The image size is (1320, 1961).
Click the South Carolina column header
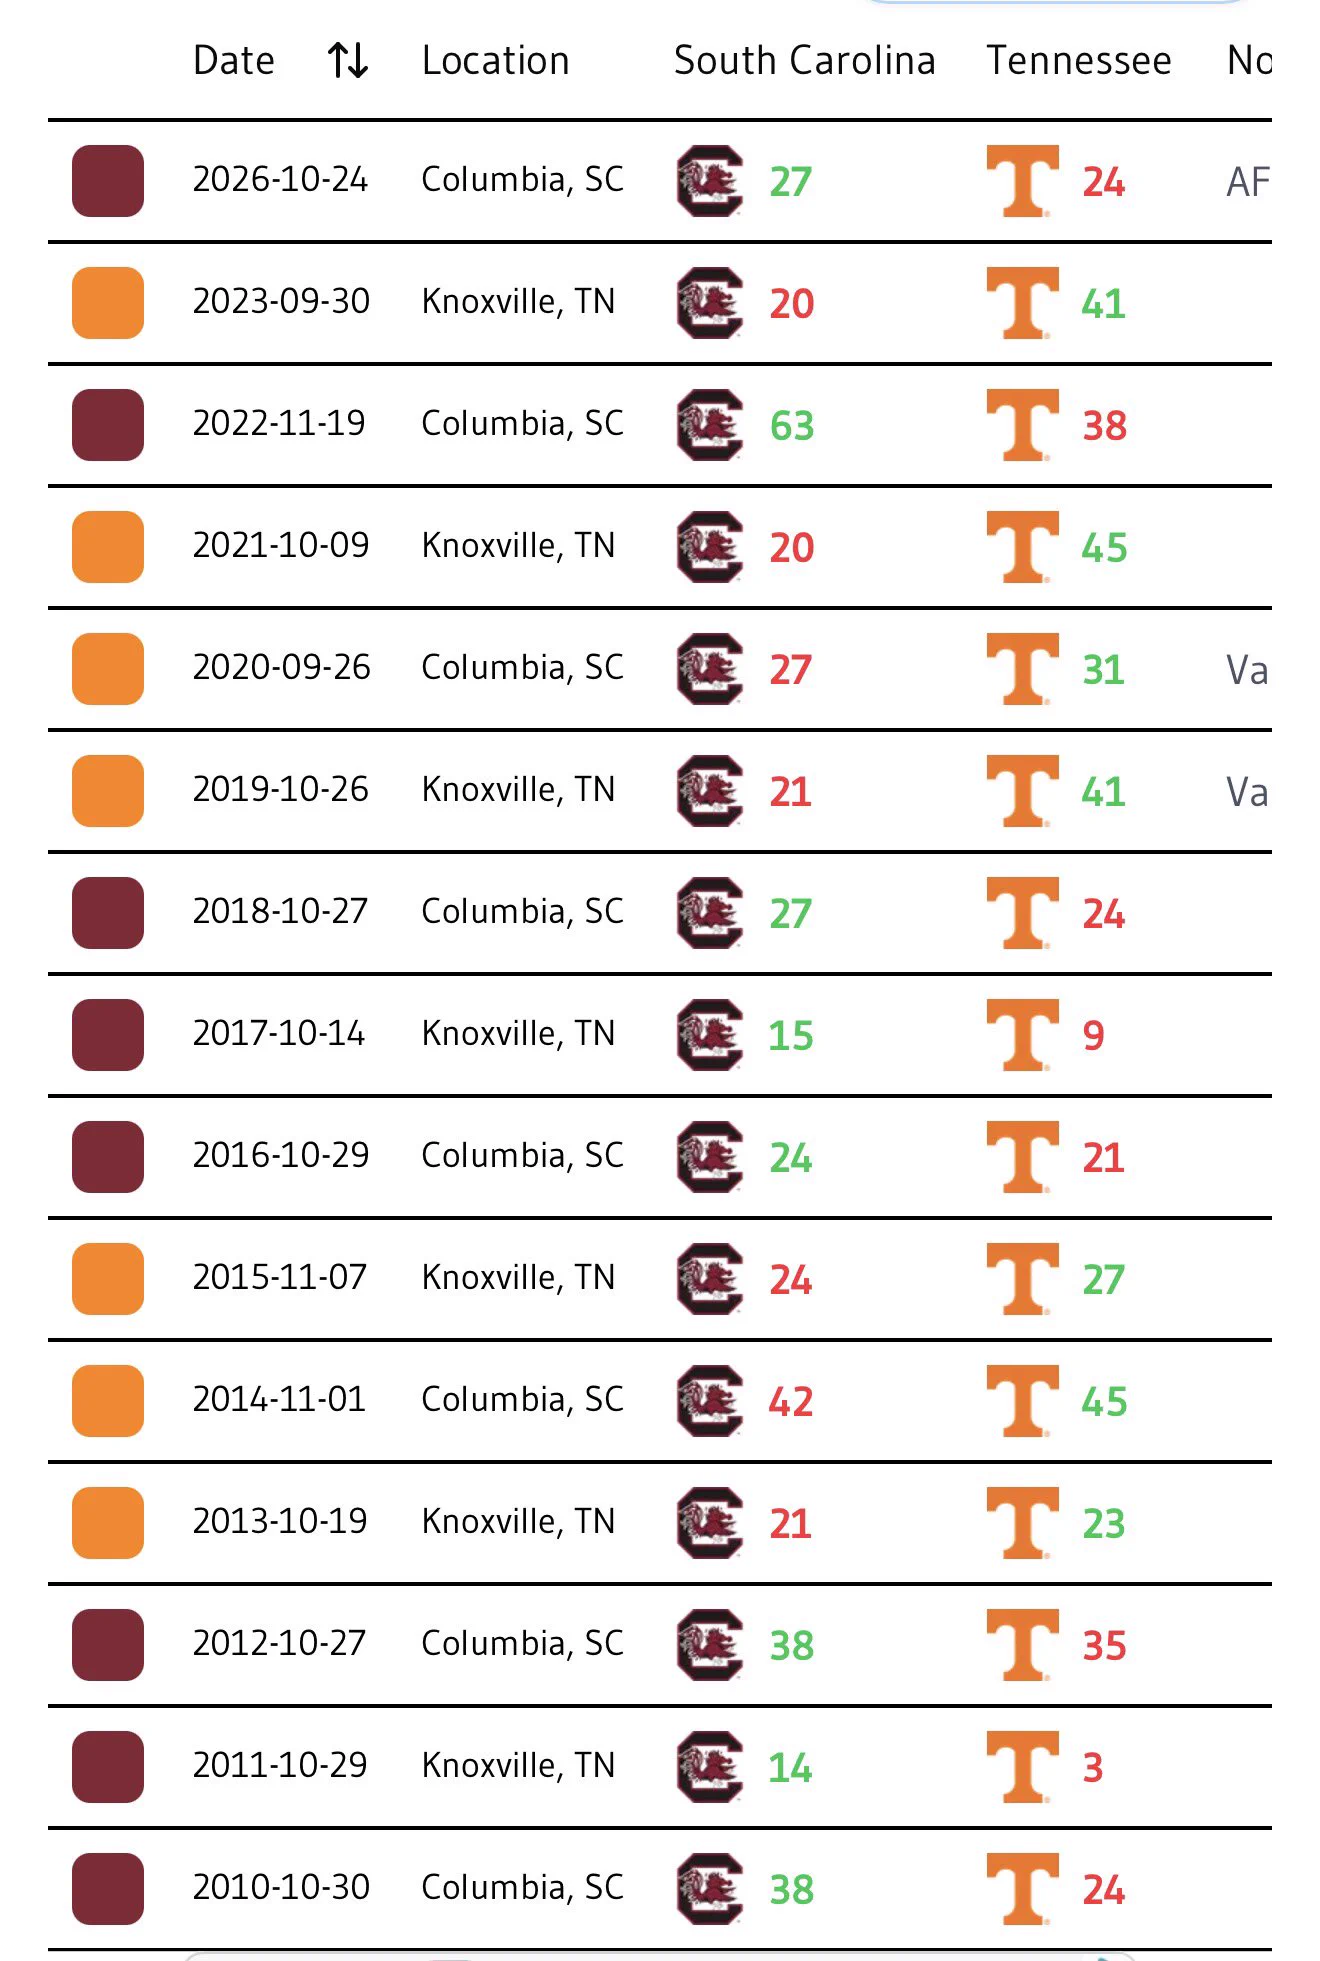(805, 61)
